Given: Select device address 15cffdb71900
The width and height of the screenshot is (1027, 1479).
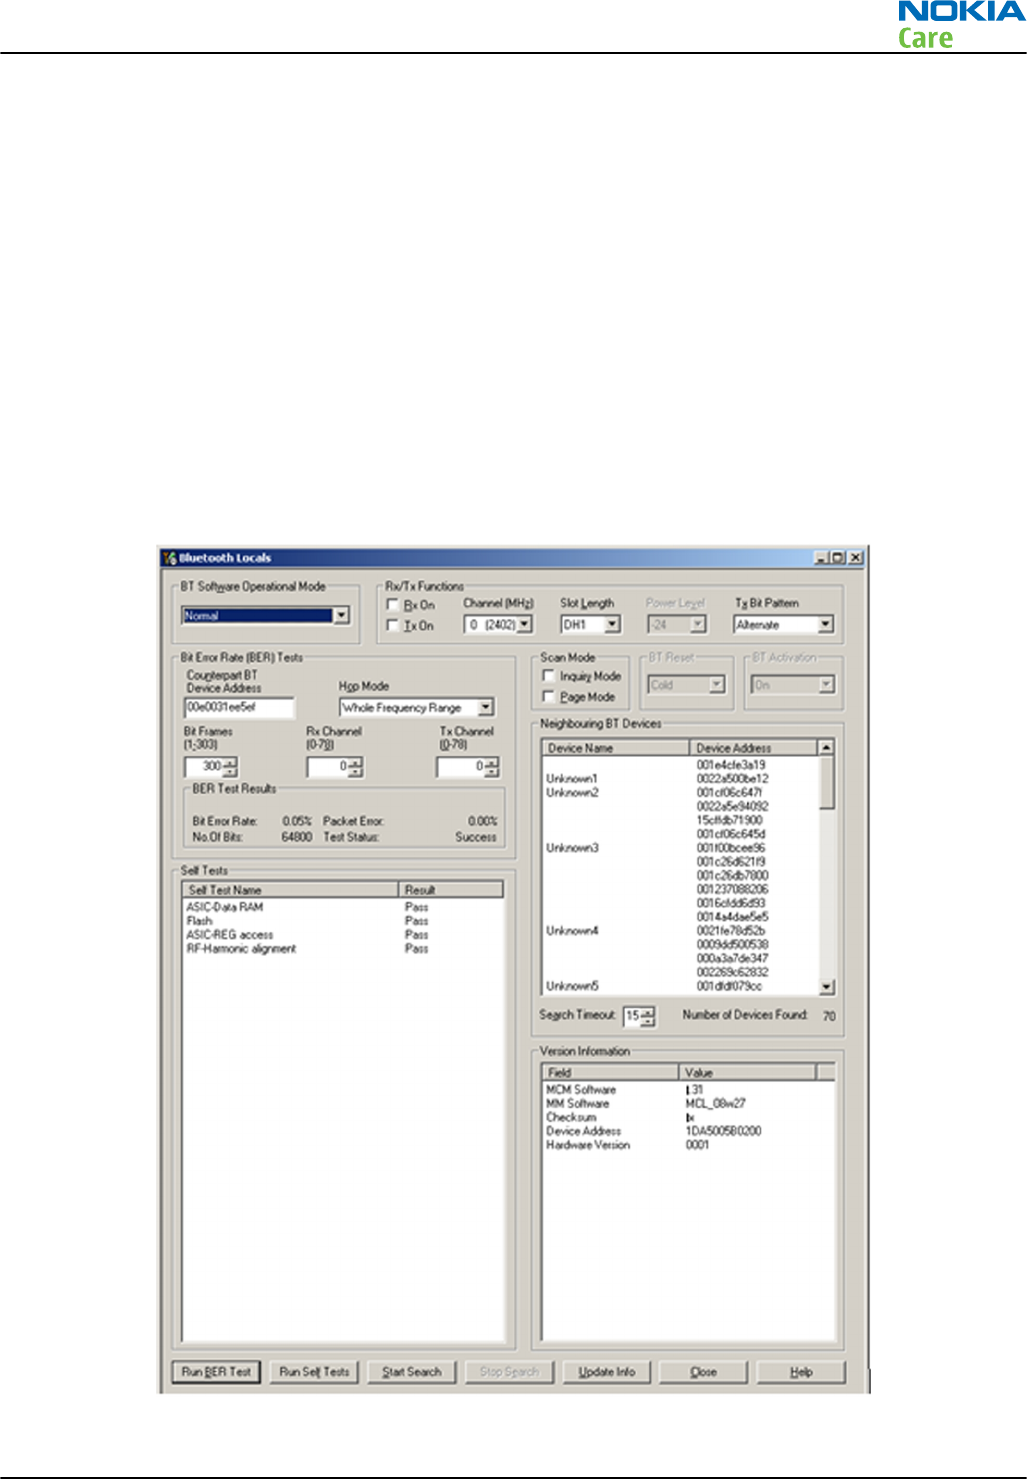Looking at the screenshot, I should [x=729, y=820].
